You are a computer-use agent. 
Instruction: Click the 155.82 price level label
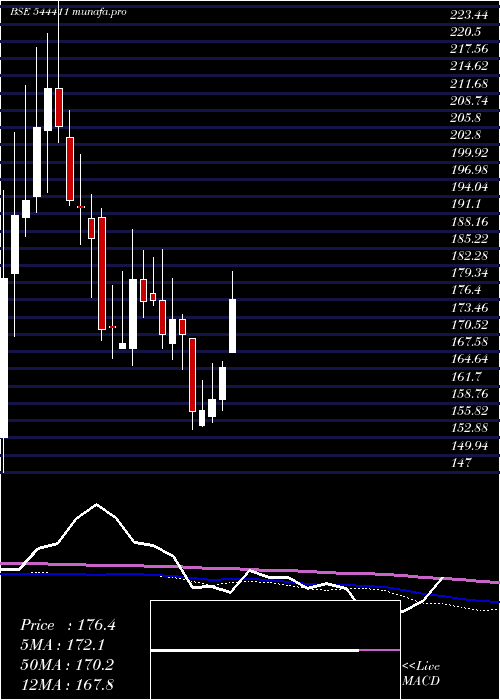point(469,411)
